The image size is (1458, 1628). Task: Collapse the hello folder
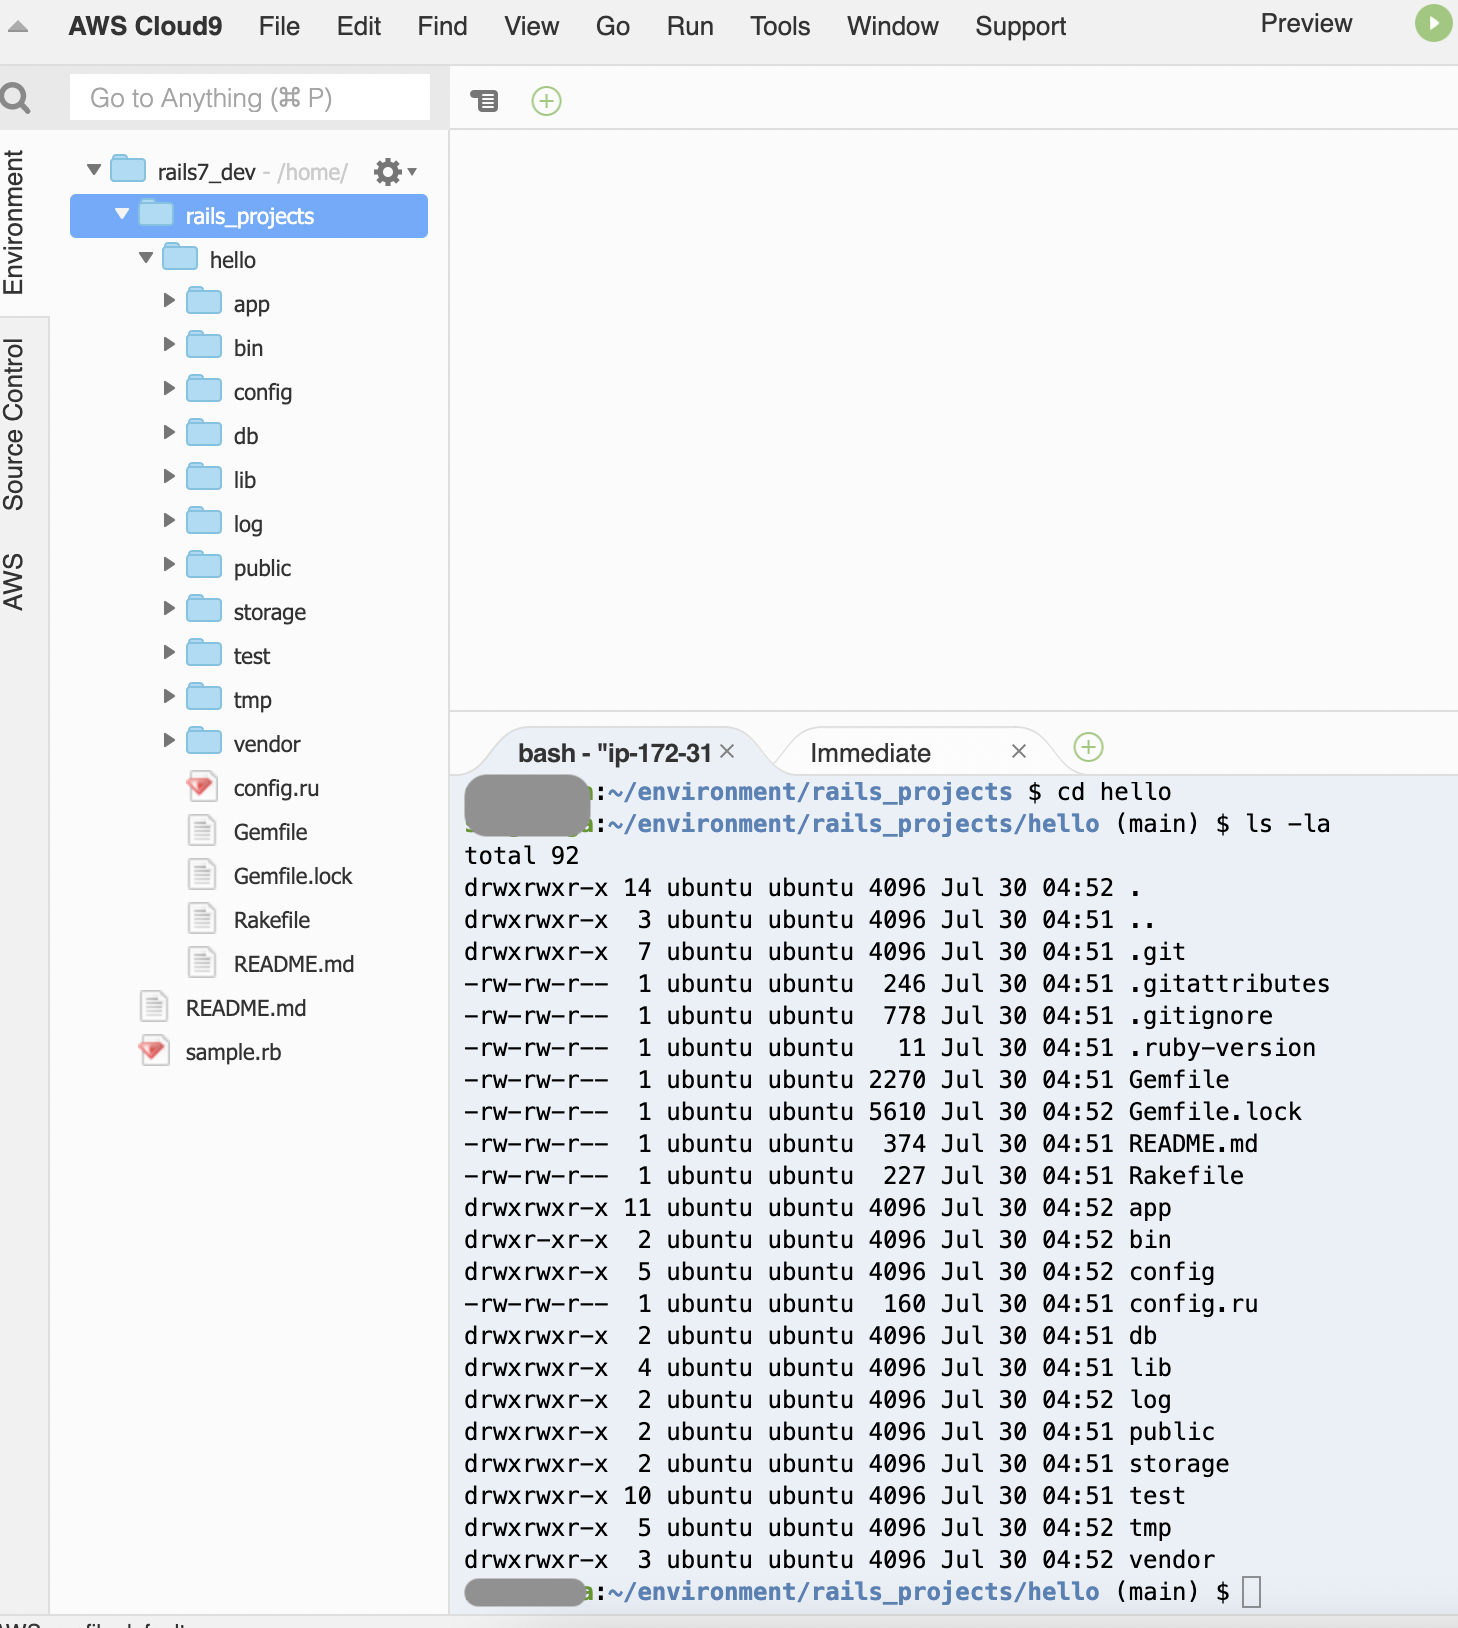click(x=146, y=258)
